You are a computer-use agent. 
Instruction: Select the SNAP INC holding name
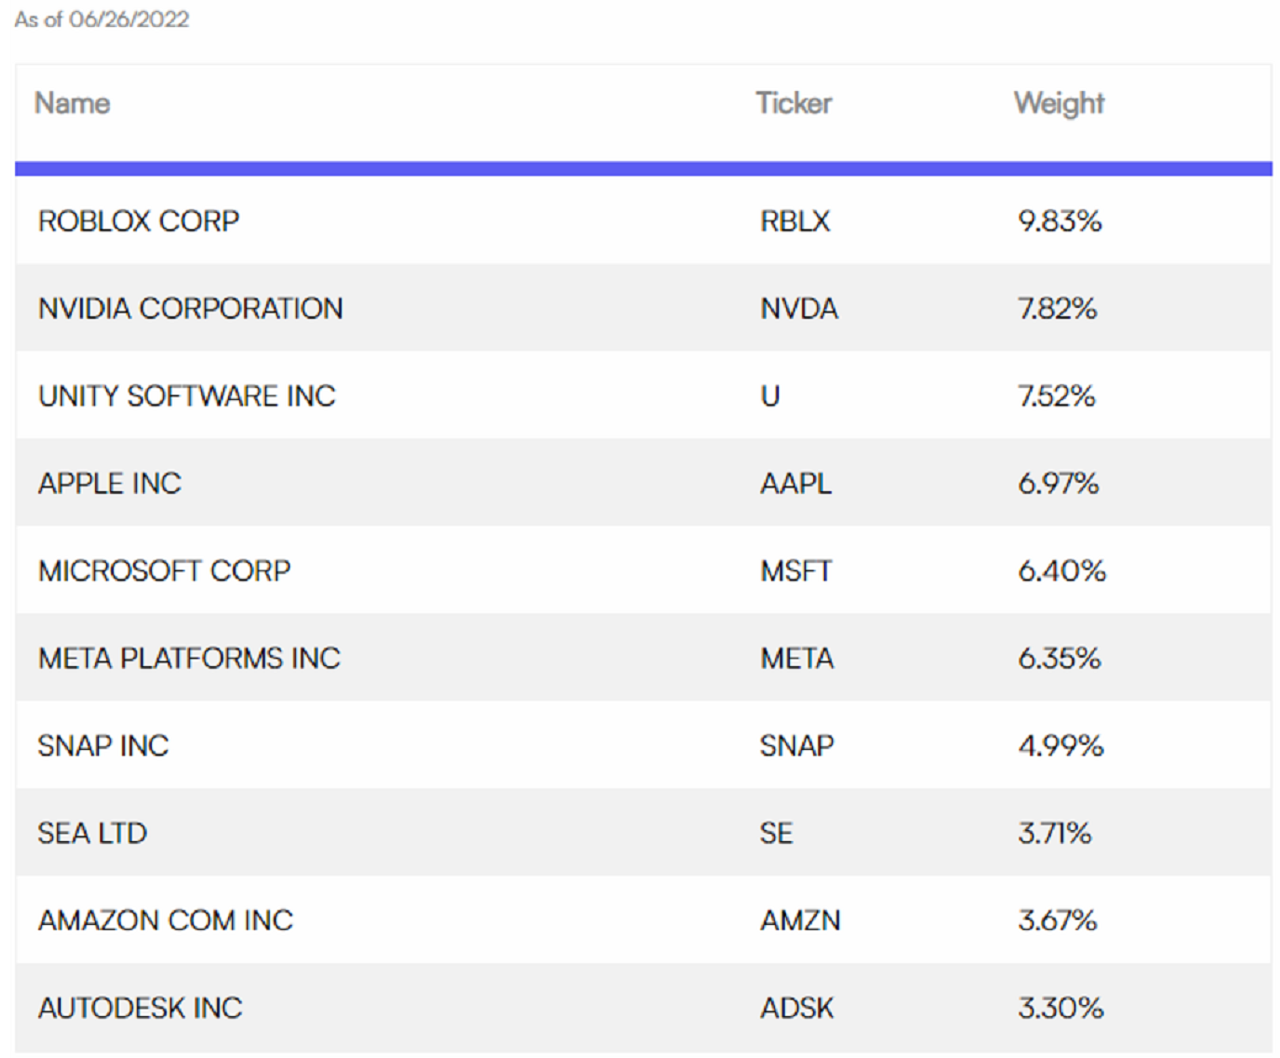tap(103, 746)
